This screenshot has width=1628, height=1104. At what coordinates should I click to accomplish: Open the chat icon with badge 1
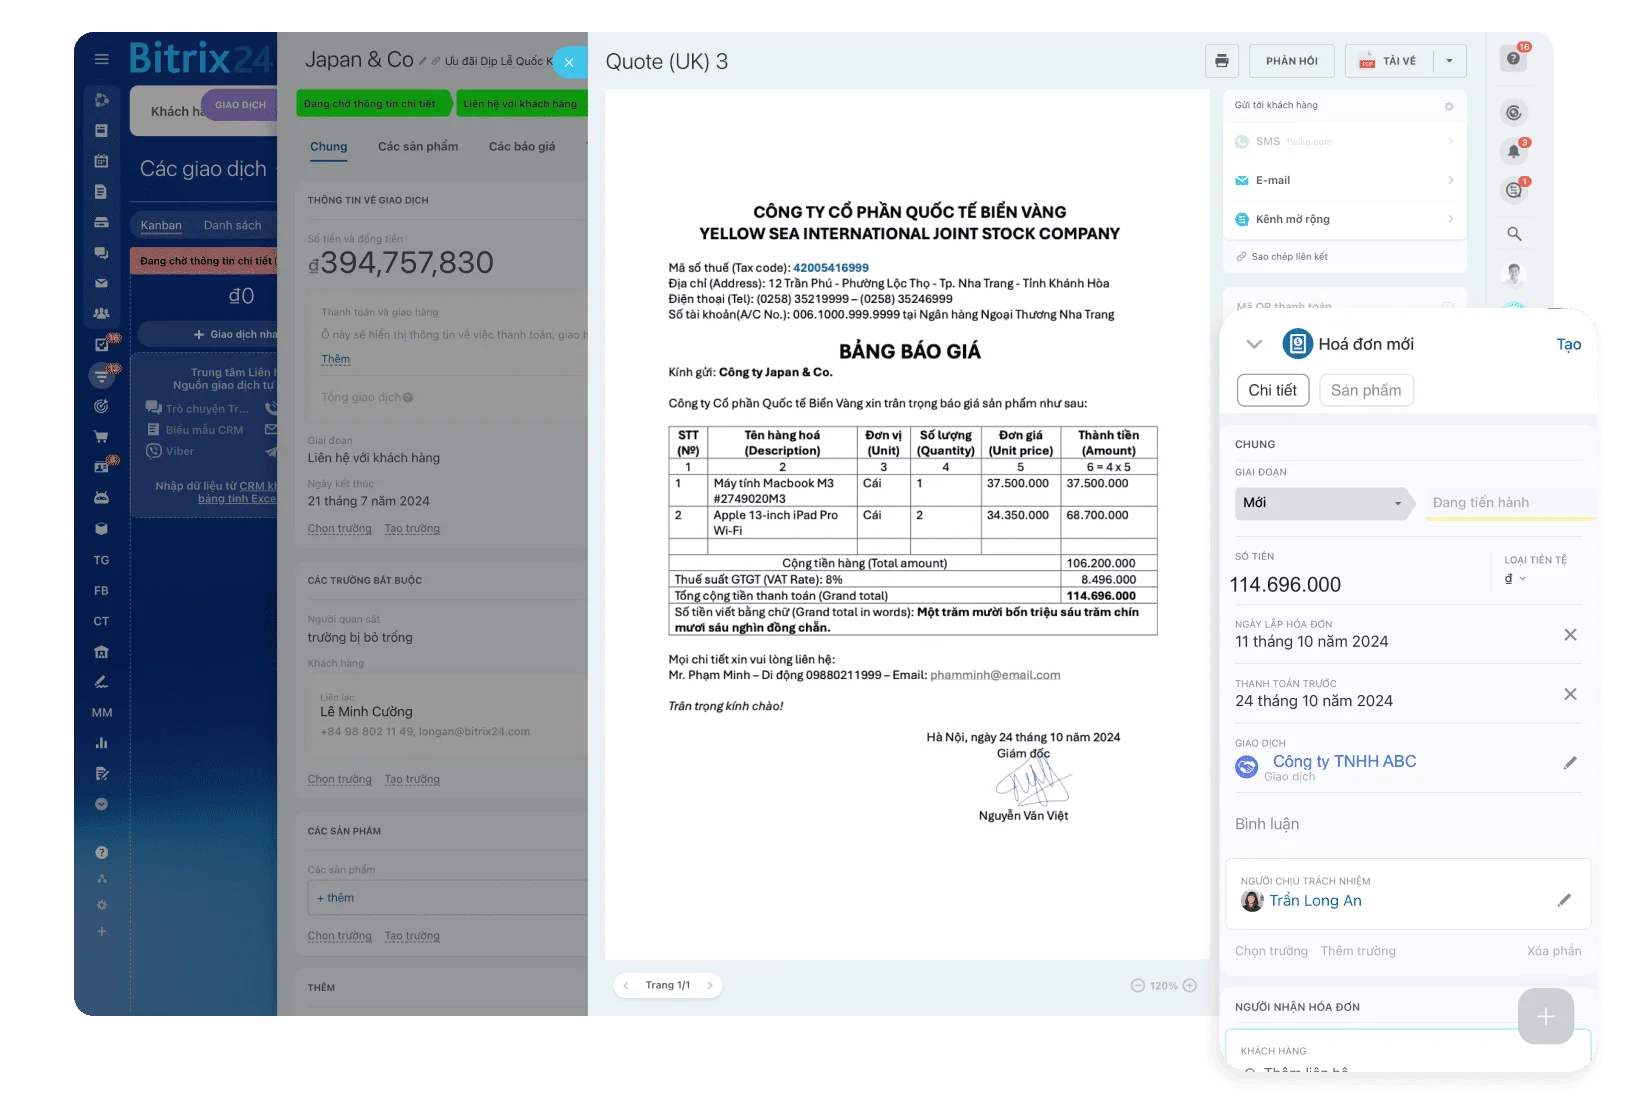(1514, 190)
